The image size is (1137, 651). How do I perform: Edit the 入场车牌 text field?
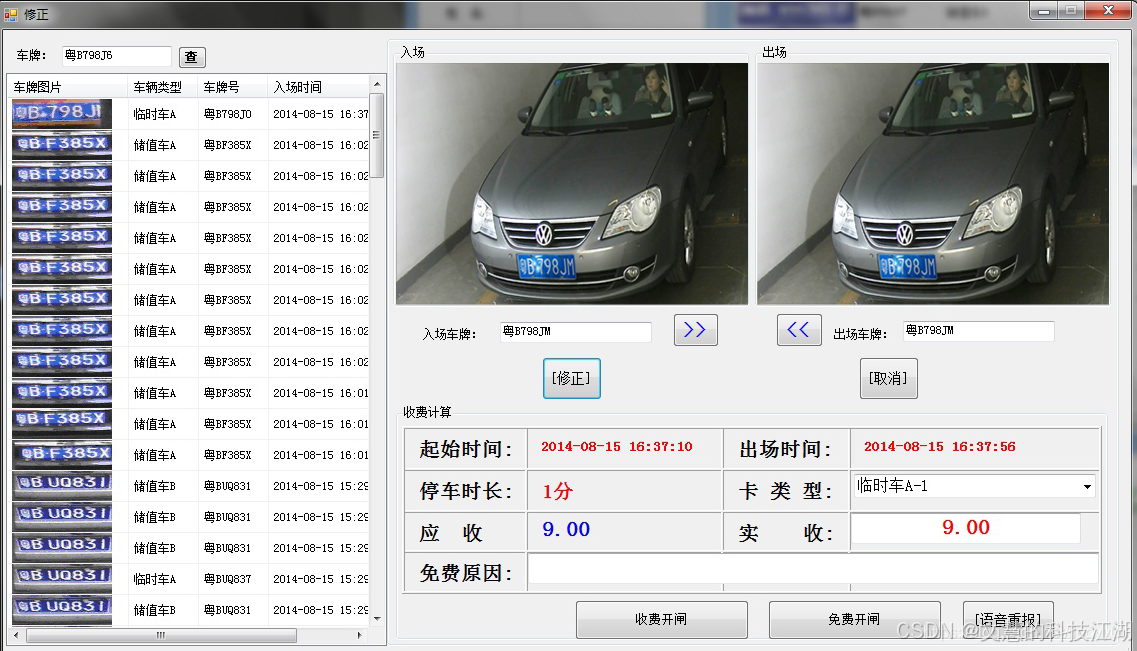(575, 332)
